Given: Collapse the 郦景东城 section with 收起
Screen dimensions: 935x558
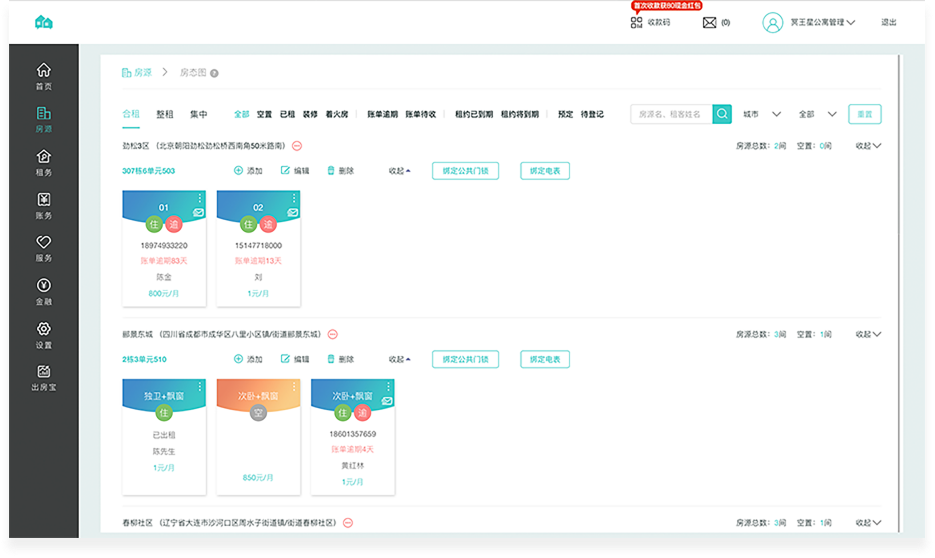Looking at the screenshot, I should click(868, 334).
